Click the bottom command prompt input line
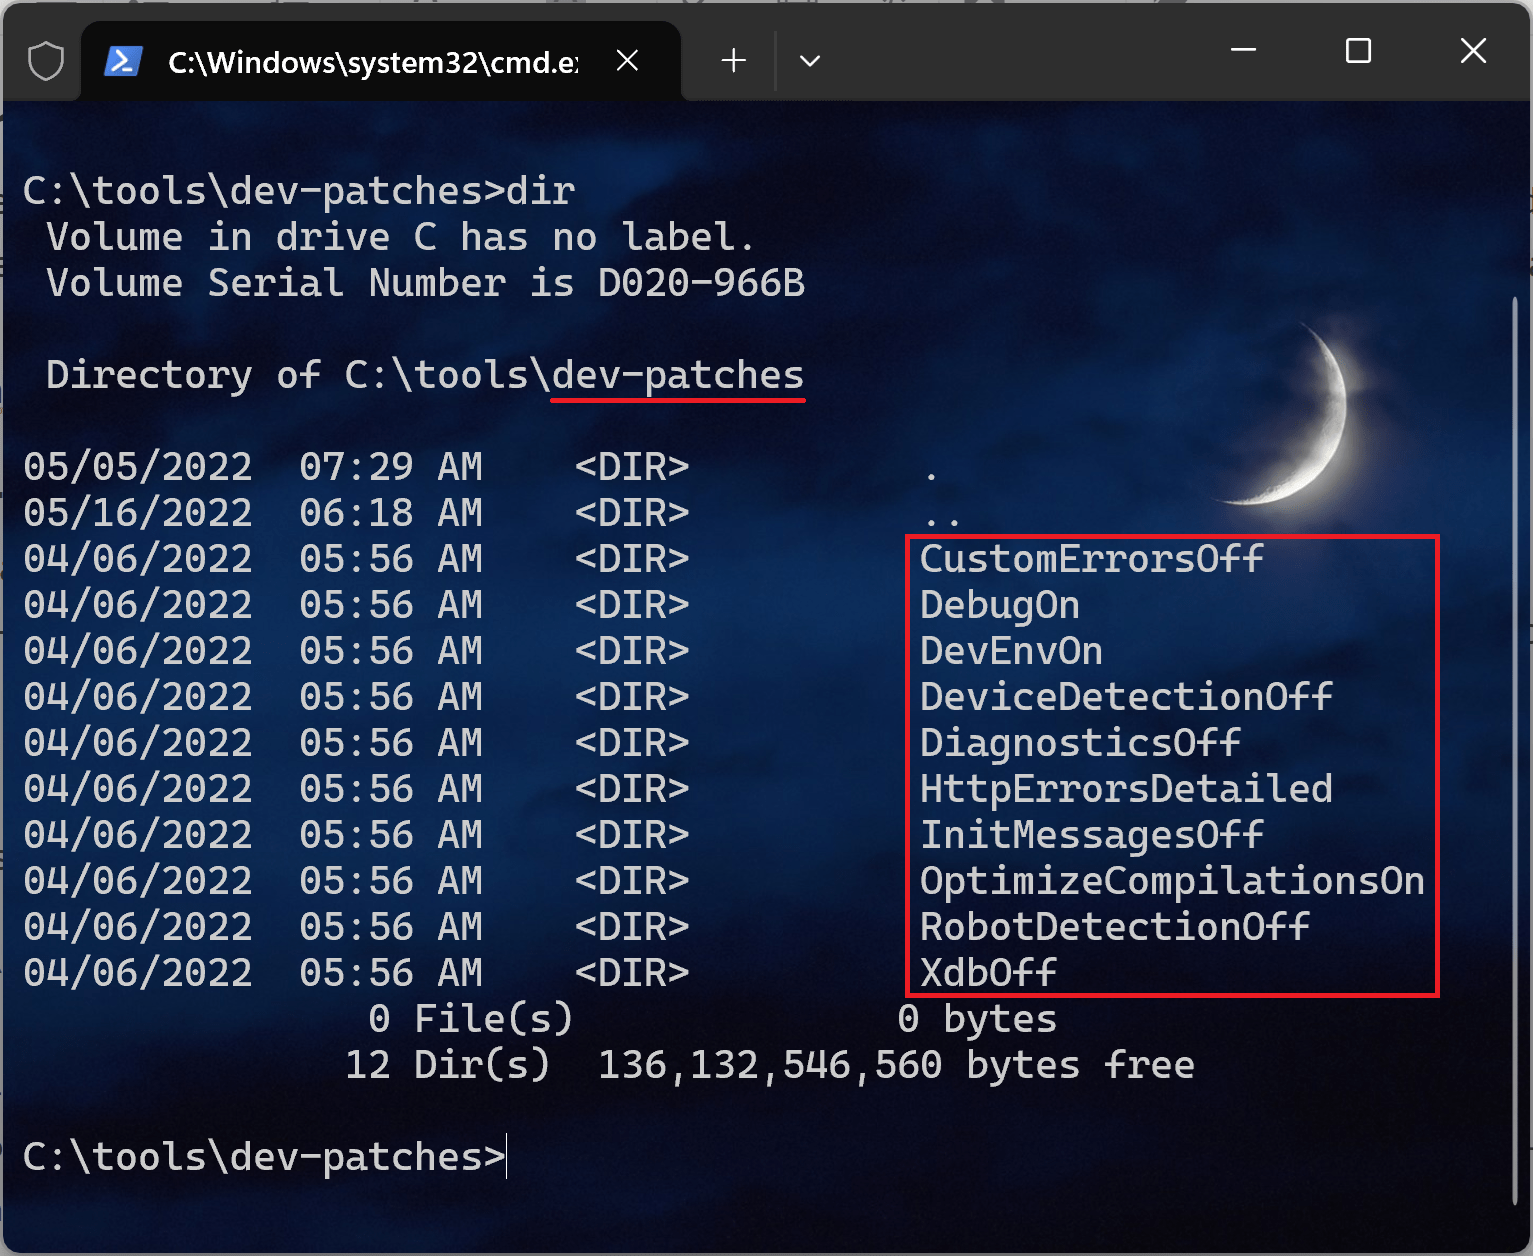 (265, 1157)
